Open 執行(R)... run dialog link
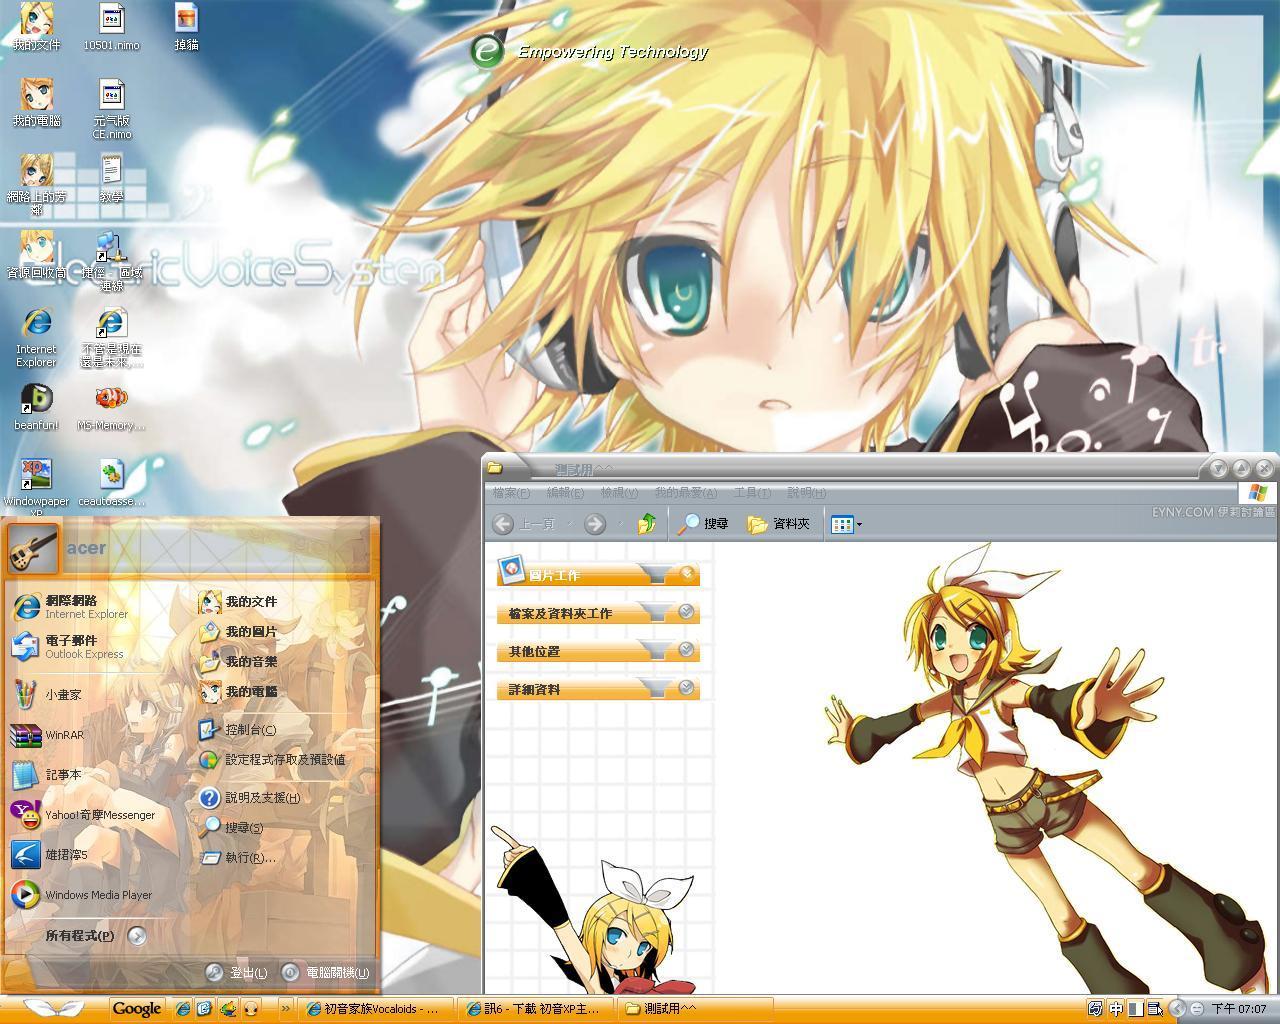Viewport: 1280px width, 1024px height. 238,857
